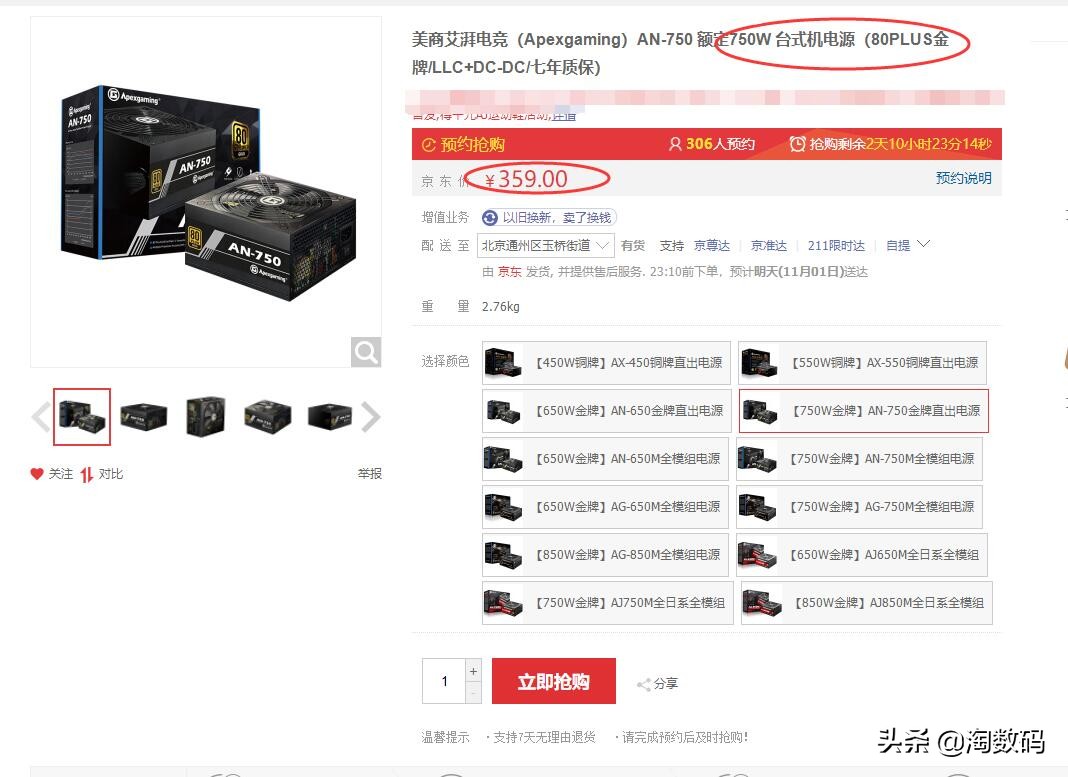Select 【450W铜牌】AX-450铜牌直出电源 option
This screenshot has height=777, width=1068.
[x=606, y=363]
